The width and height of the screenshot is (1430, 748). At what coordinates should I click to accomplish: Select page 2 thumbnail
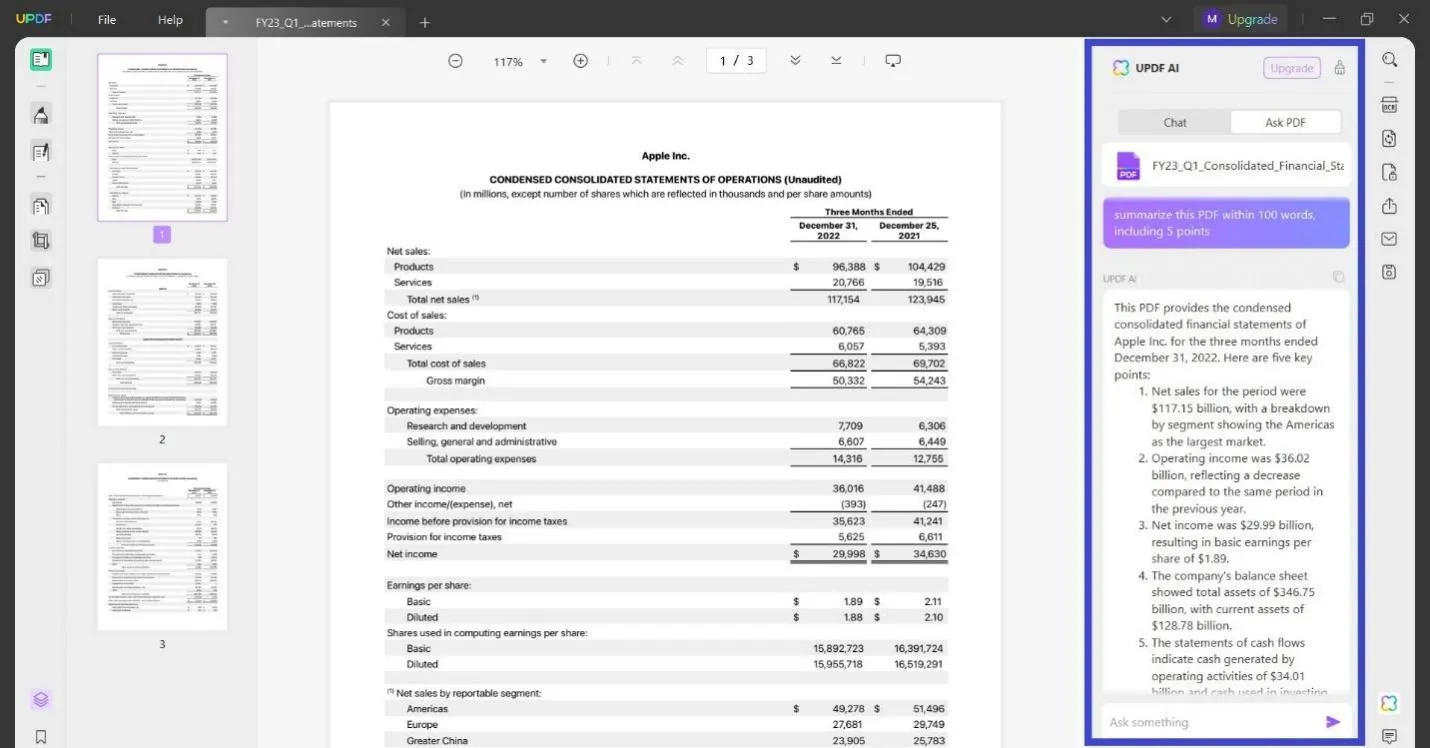tap(162, 342)
